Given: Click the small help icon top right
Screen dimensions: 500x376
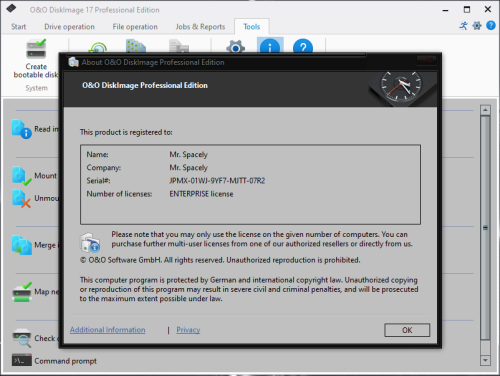Looking at the screenshot, I should (491, 25).
